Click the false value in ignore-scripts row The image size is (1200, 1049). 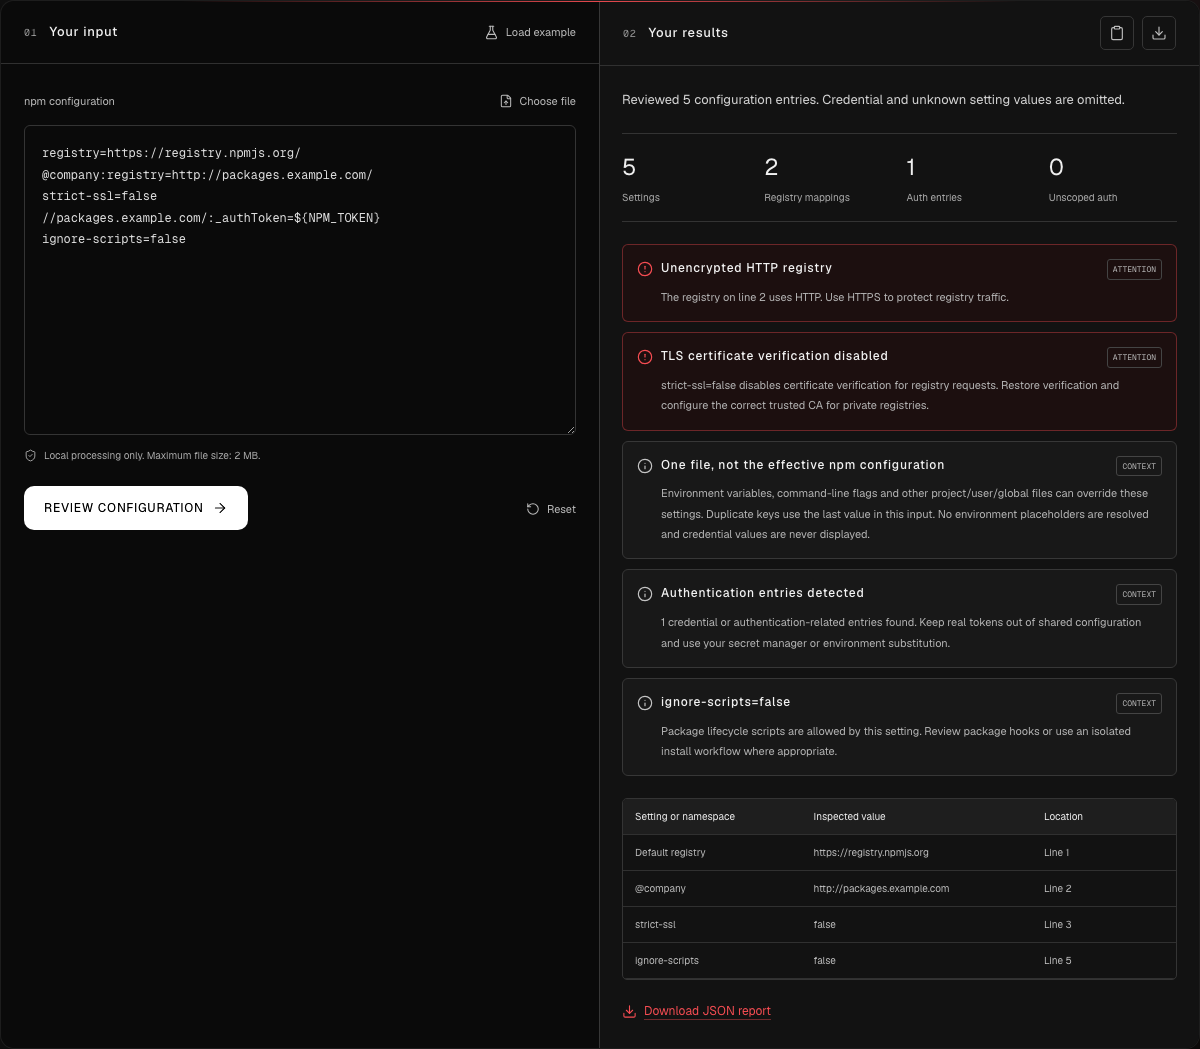click(824, 961)
